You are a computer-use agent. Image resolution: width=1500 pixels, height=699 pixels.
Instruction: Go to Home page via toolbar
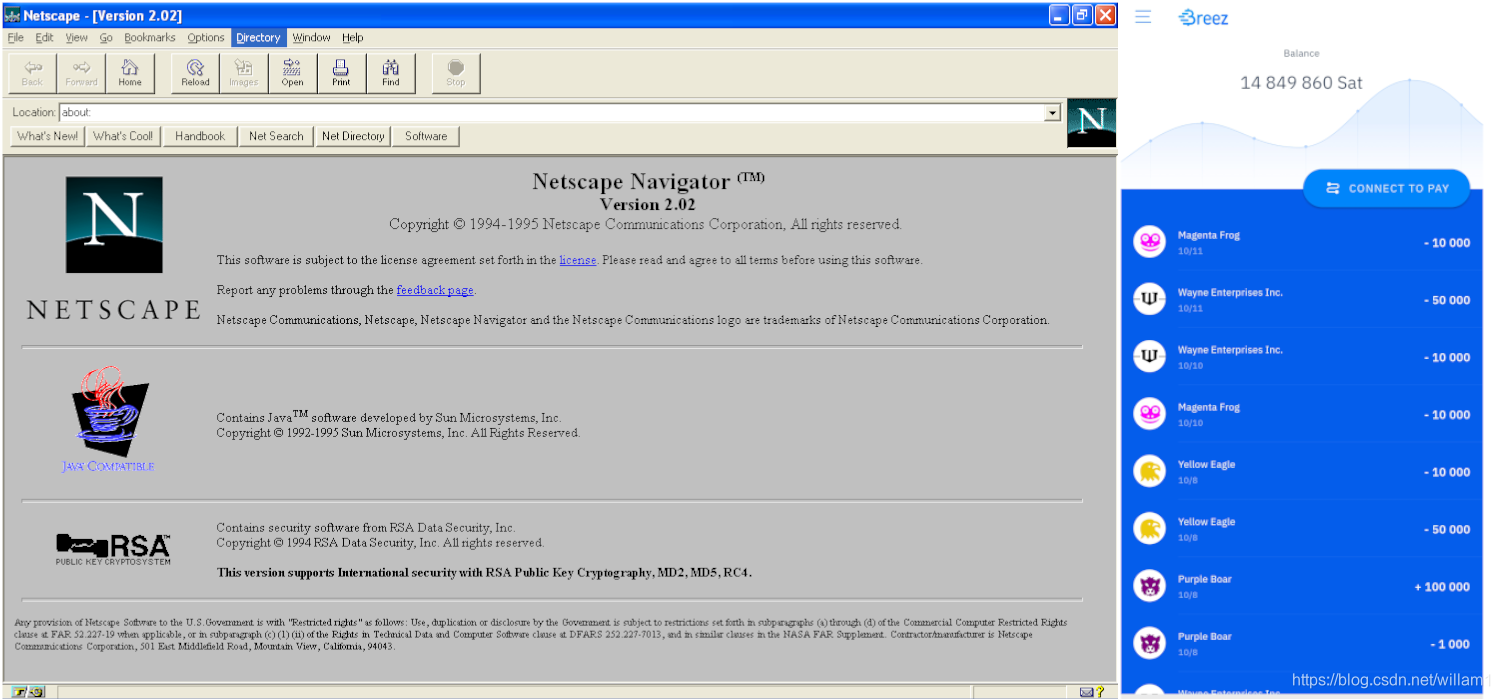tap(130, 73)
